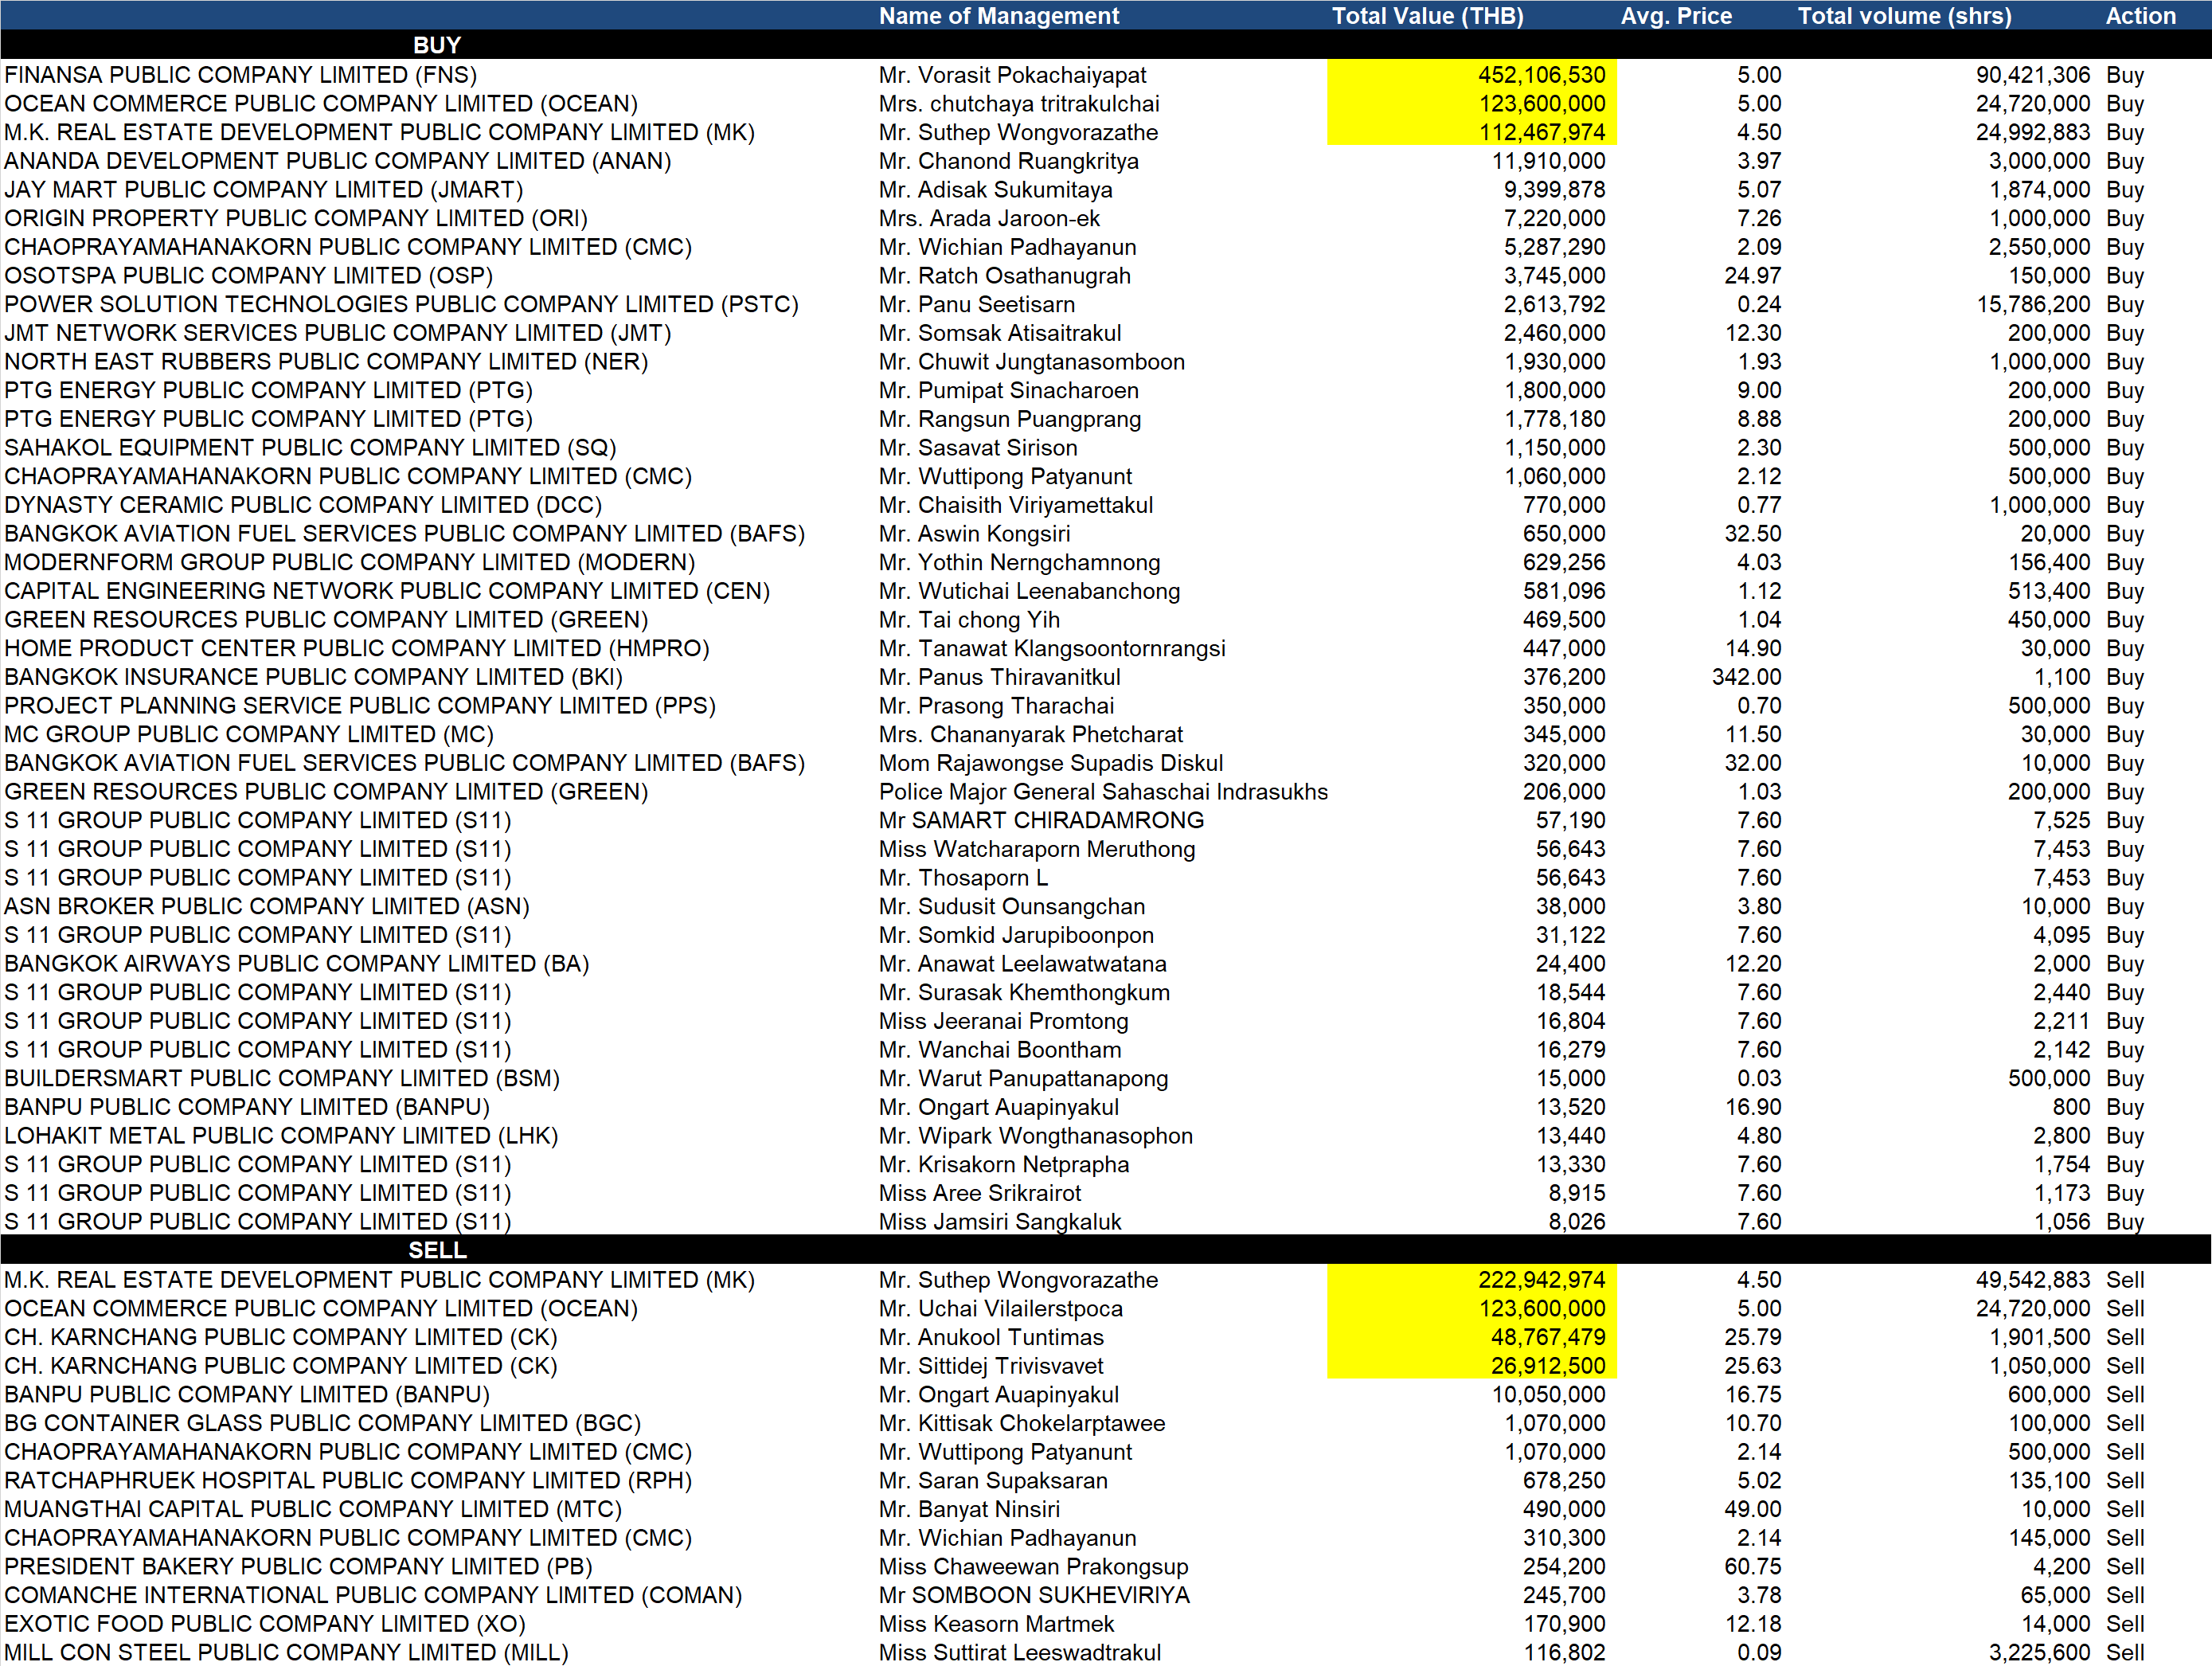This screenshot has height=1666, width=2212.
Task: Click Mr. Surasak Khemthongkum cell
Action: pyautogui.click(x=1024, y=992)
